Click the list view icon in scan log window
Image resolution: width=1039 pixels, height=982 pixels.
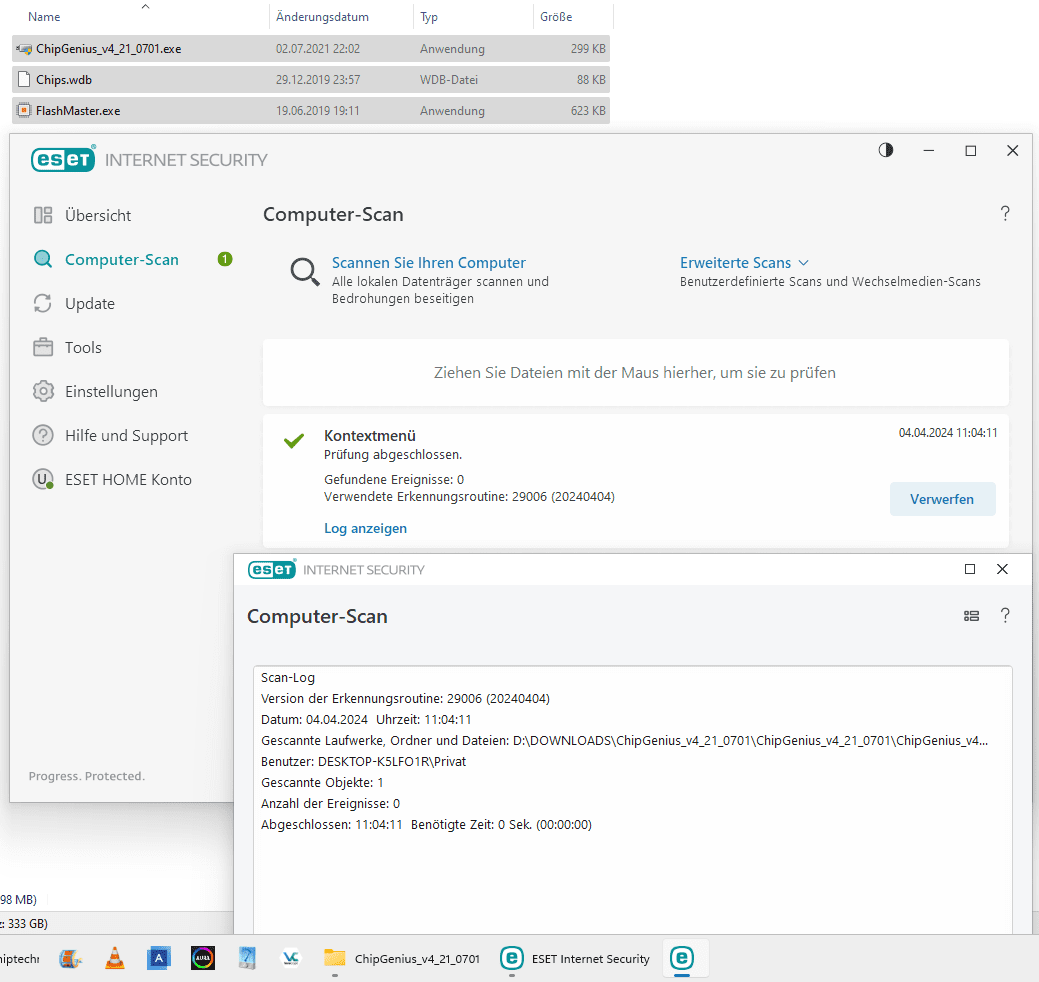pyautogui.click(x=971, y=616)
